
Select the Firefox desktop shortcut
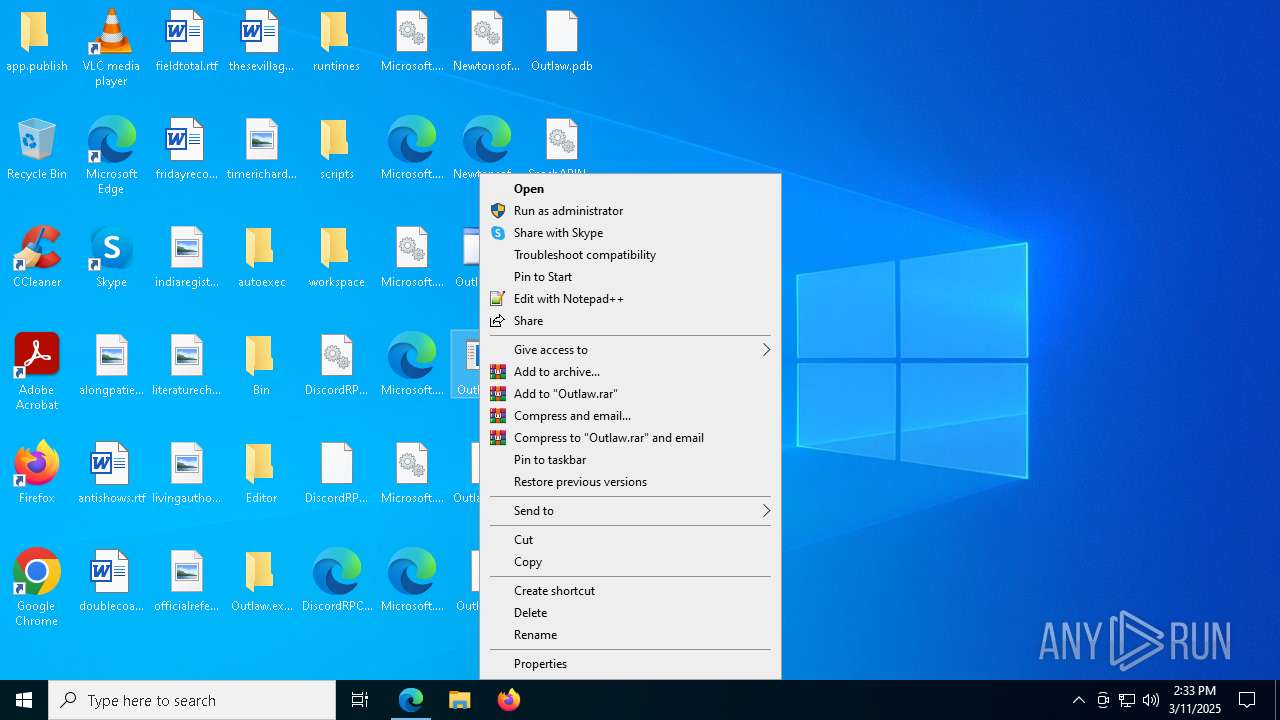(x=36, y=464)
